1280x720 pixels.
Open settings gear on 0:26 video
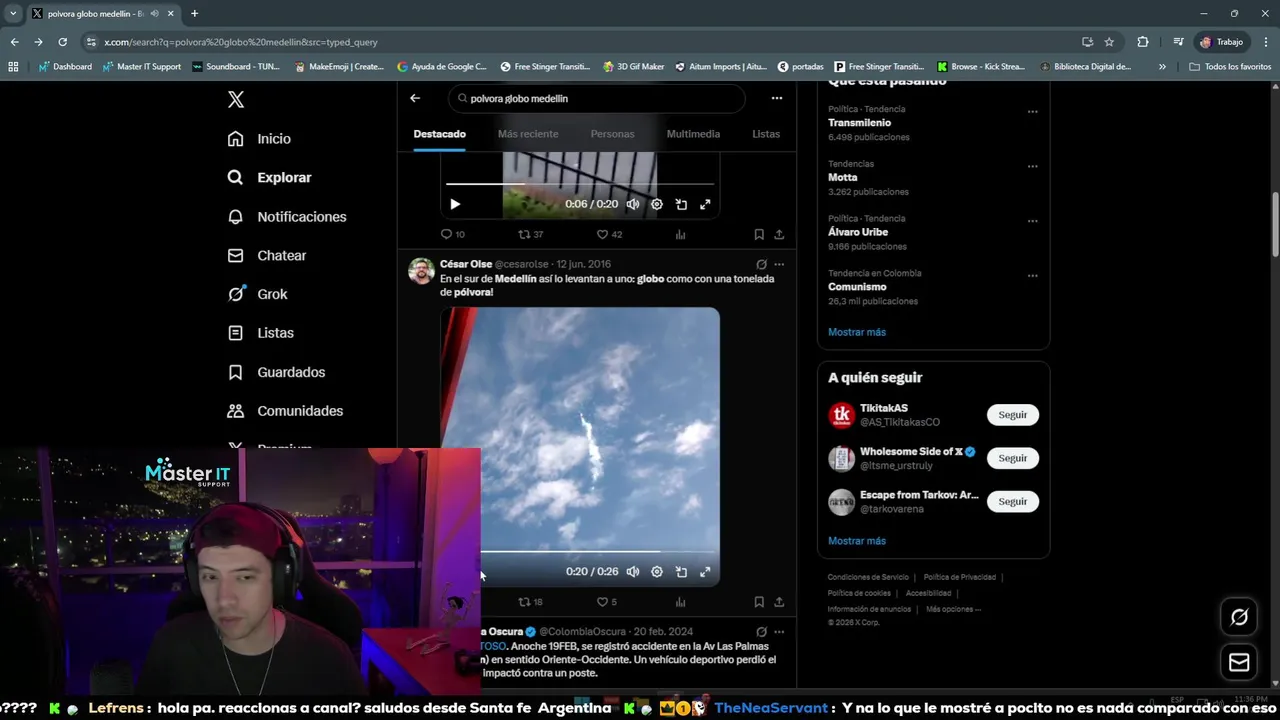tap(657, 572)
